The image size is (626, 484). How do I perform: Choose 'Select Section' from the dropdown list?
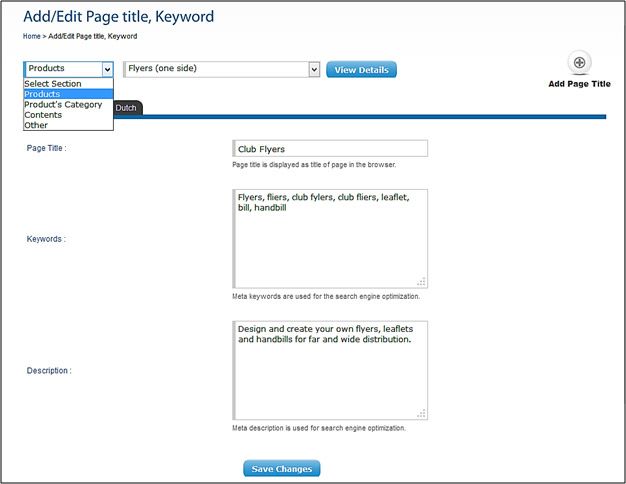tap(53, 84)
